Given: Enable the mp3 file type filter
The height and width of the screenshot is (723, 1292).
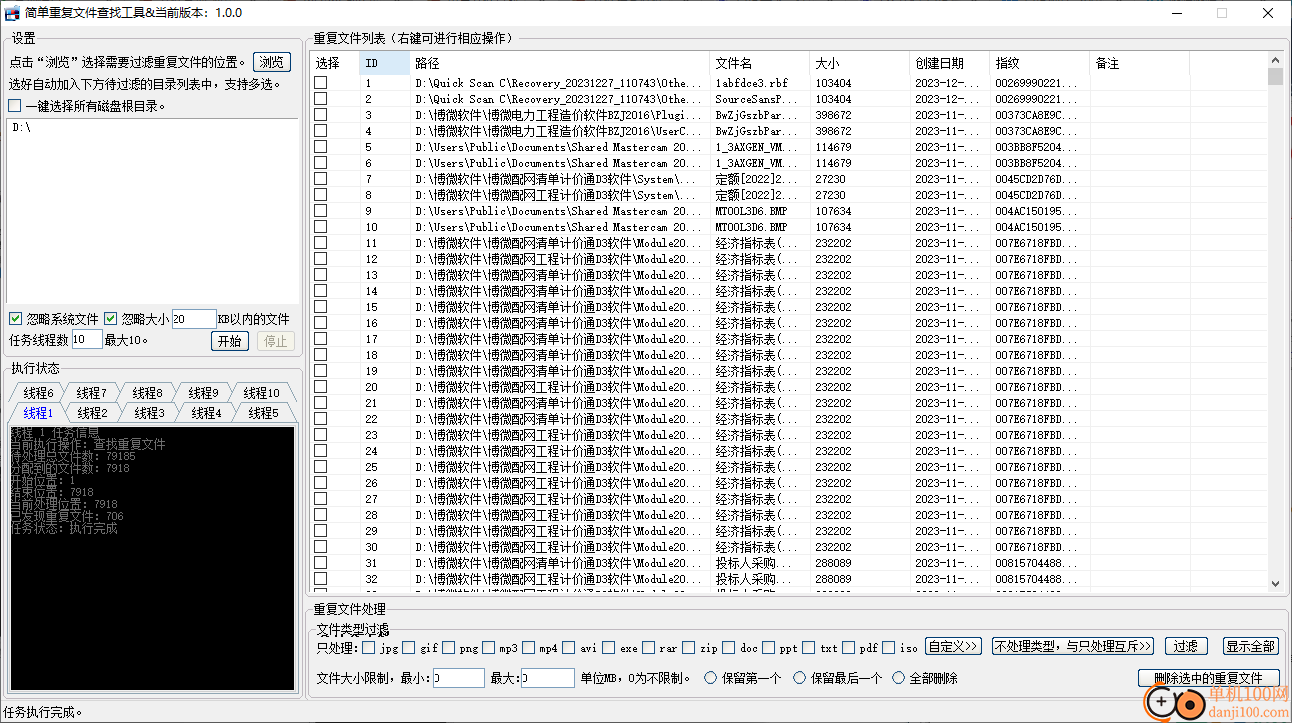Looking at the screenshot, I should 488,647.
